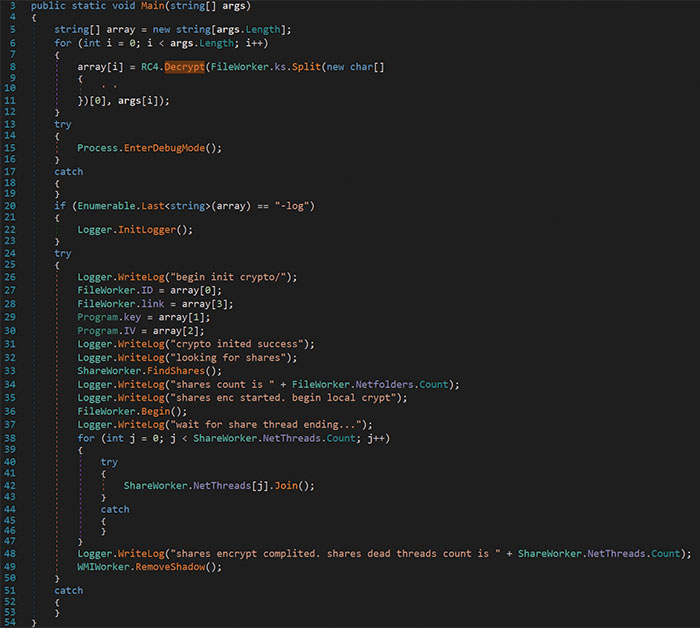Click the catch keyword after EnterDebugMode block
700x628 pixels.
pyautogui.click(x=68, y=172)
